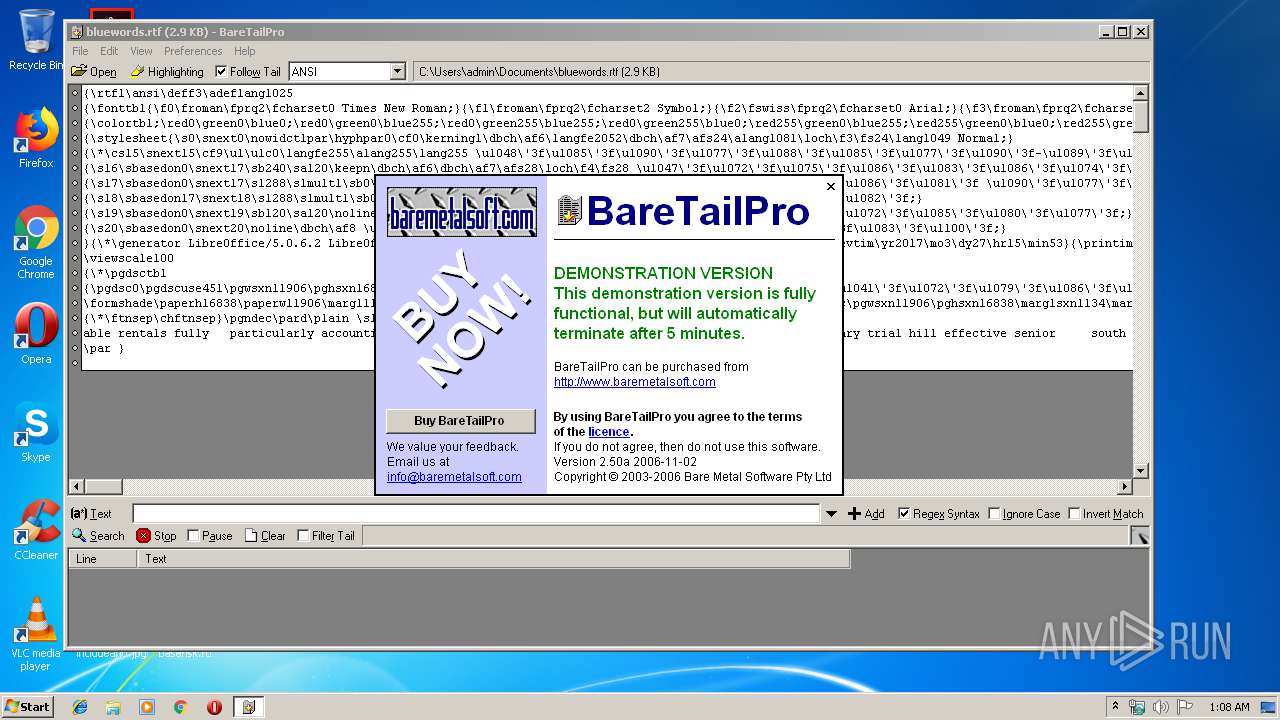The image size is (1280, 720).
Task: Open Google Chrome desktop shortcut
Action: (x=36, y=242)
